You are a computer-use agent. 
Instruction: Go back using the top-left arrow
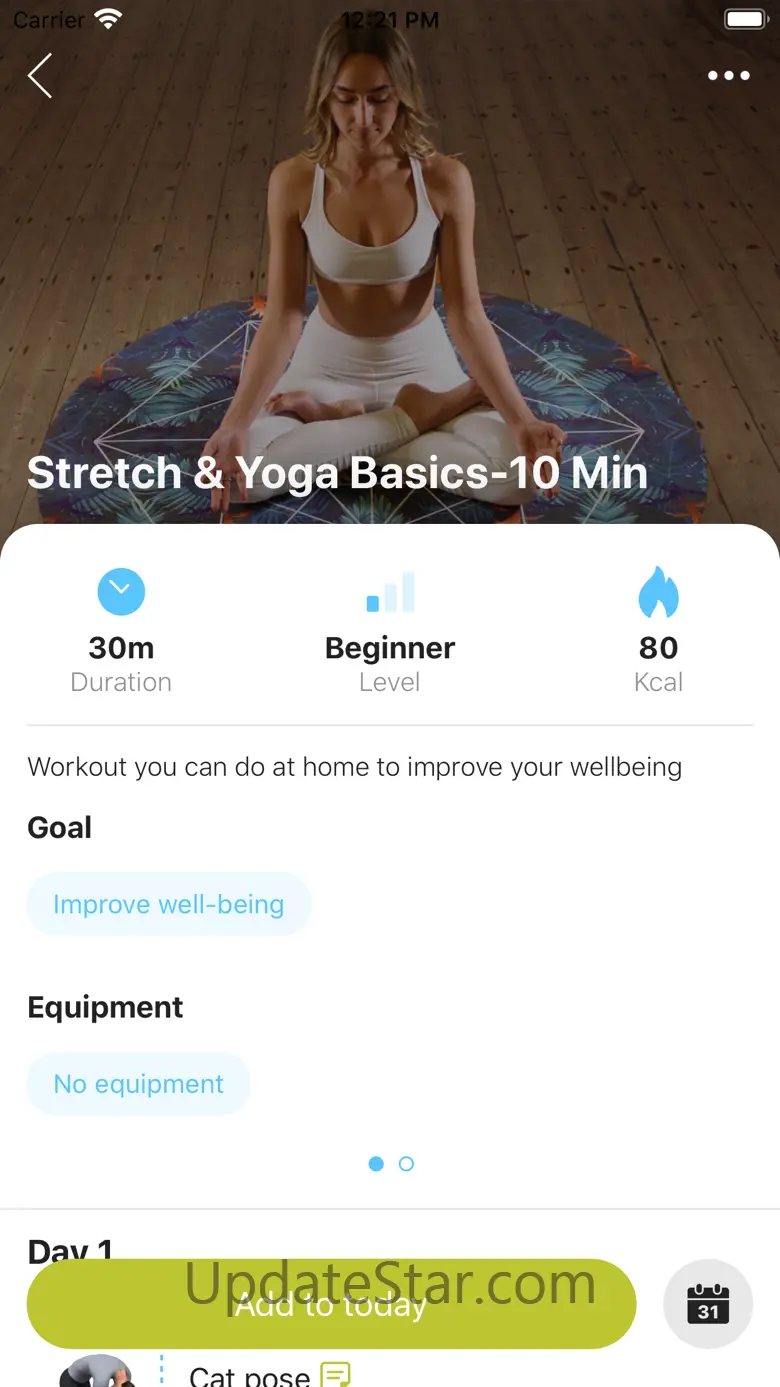(40, 76)
